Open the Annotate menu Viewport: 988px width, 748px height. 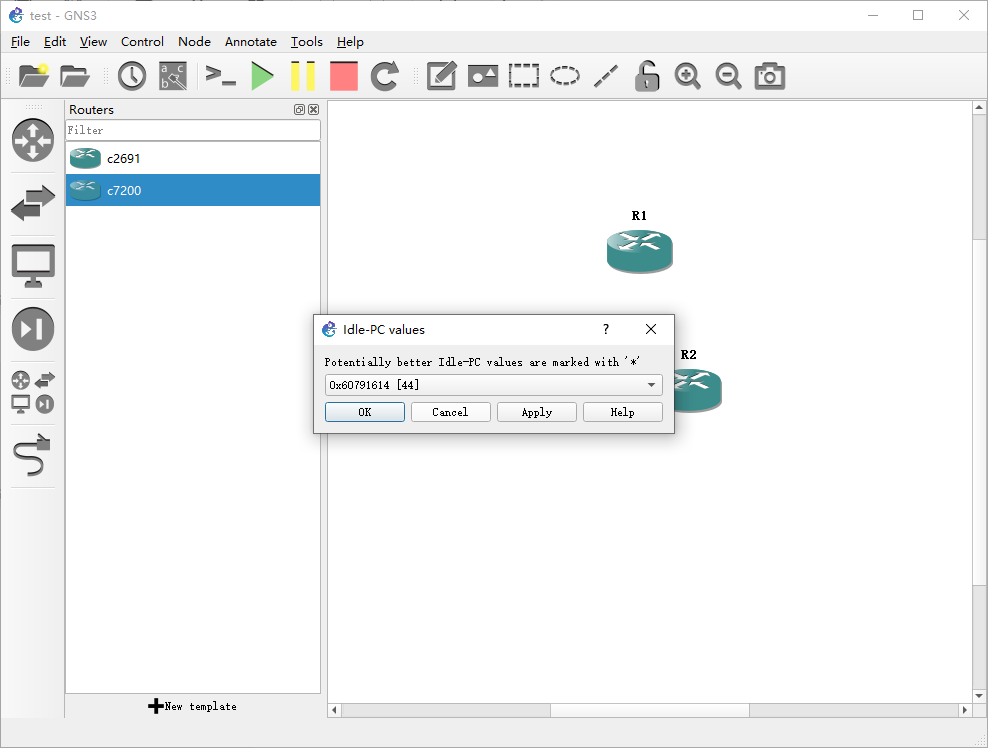pos(251,42)
